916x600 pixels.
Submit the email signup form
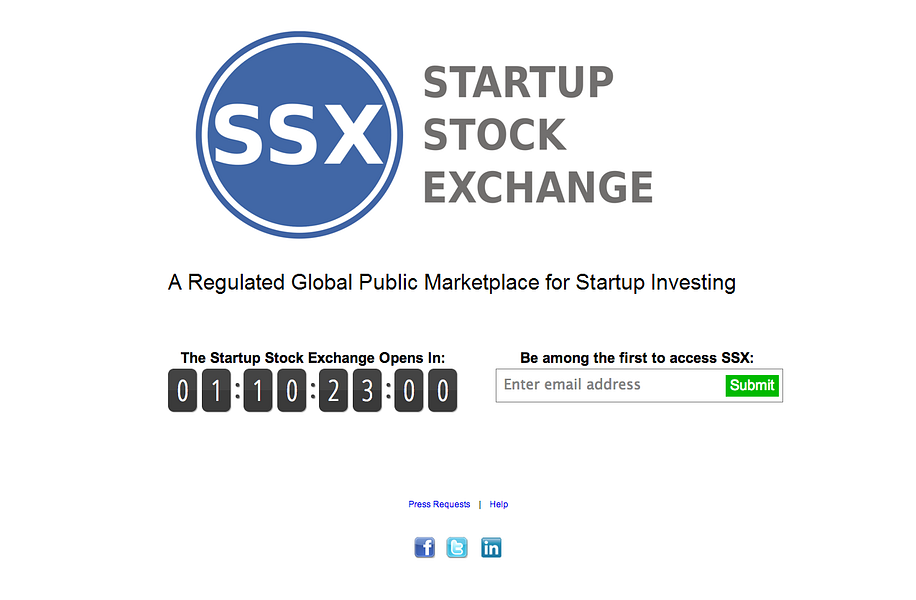point(752,385)
